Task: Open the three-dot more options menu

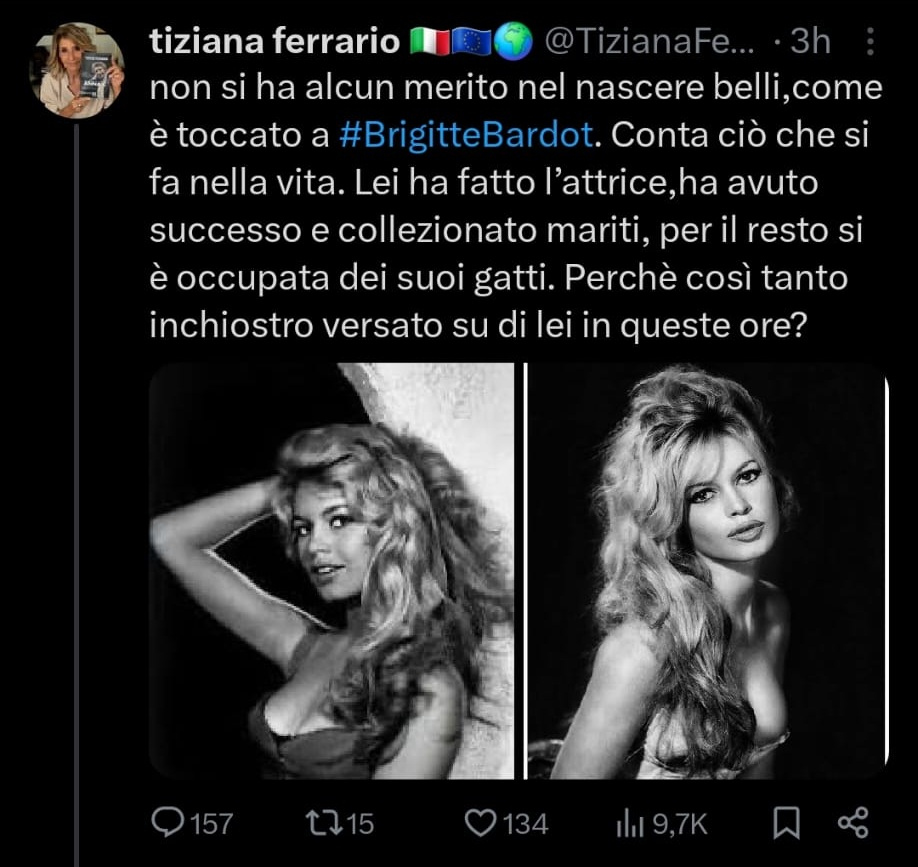Action: [869, 41]
